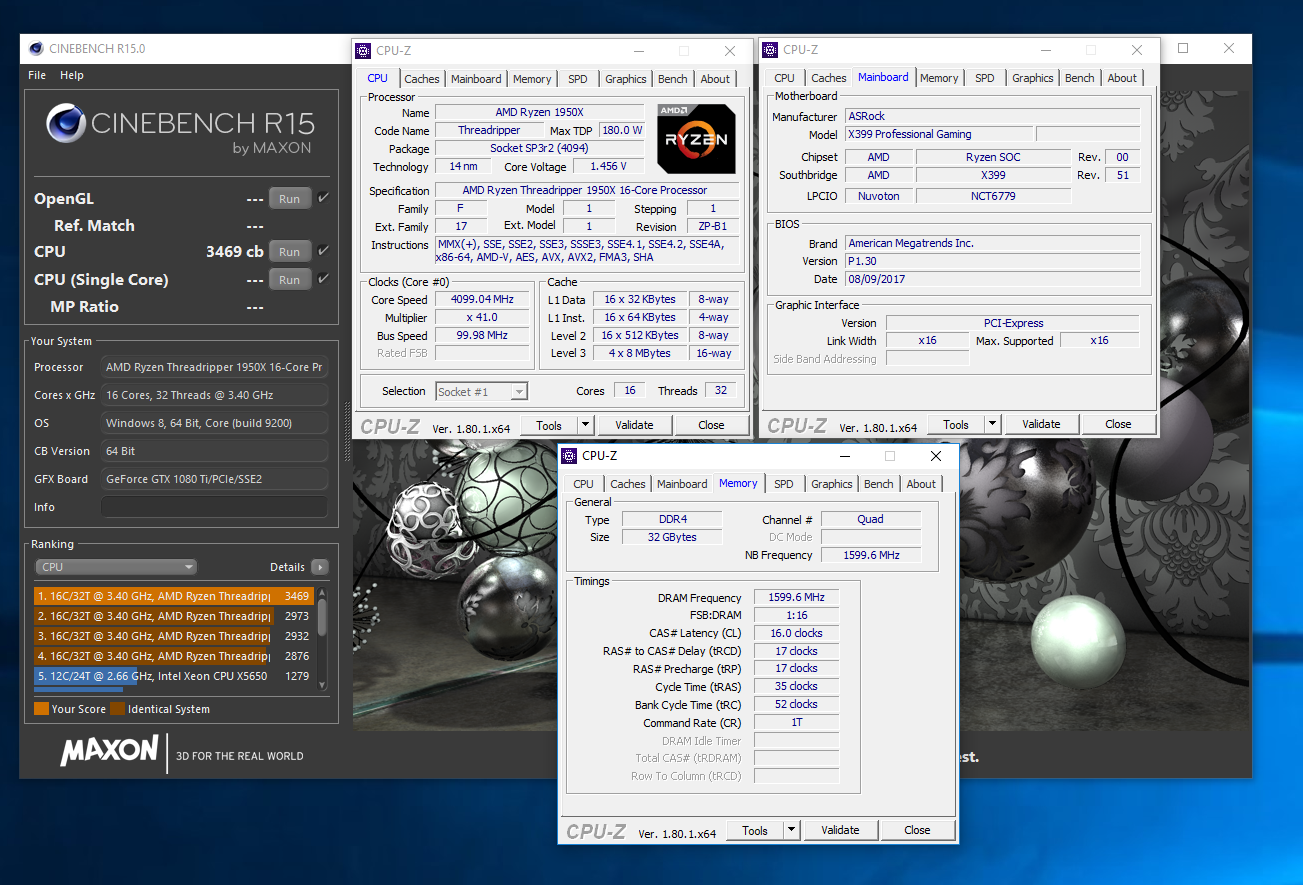
Task: Click the Processor name field in Cinebench
Action: click(214, 367)
